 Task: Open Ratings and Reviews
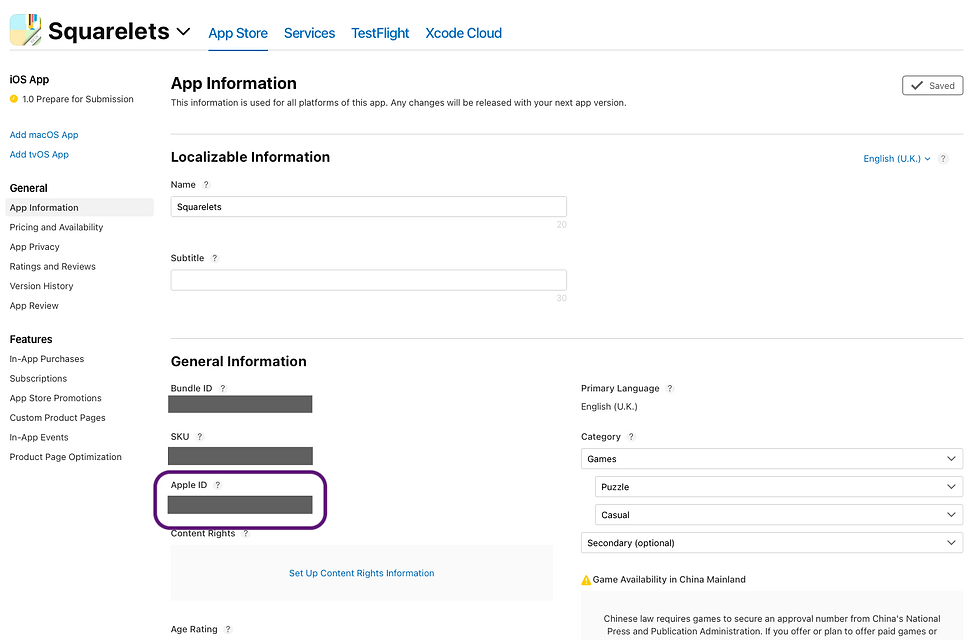pyautogui.click(x=52, y=266)
